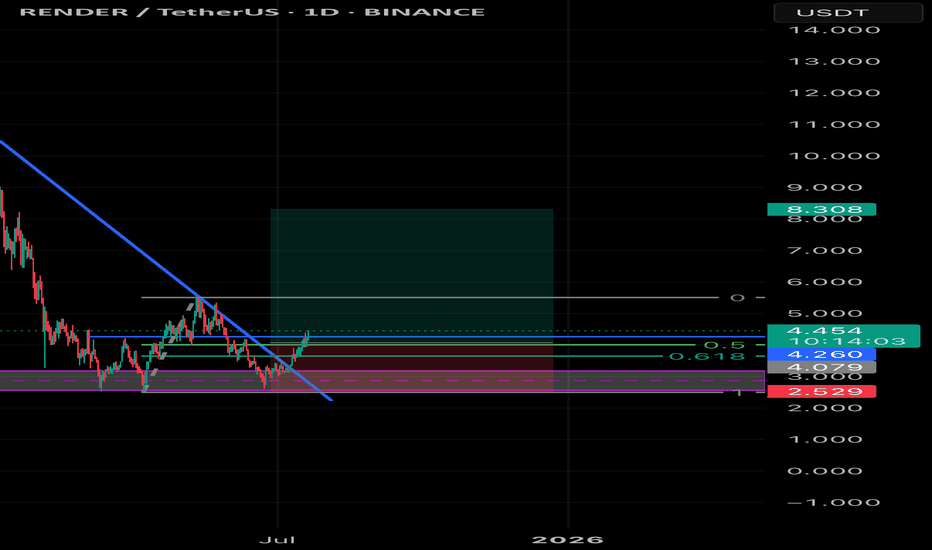This screenshot has height=550, width=932.
Task: Click the 4.079 gray price label
Action: coord(821,367)
